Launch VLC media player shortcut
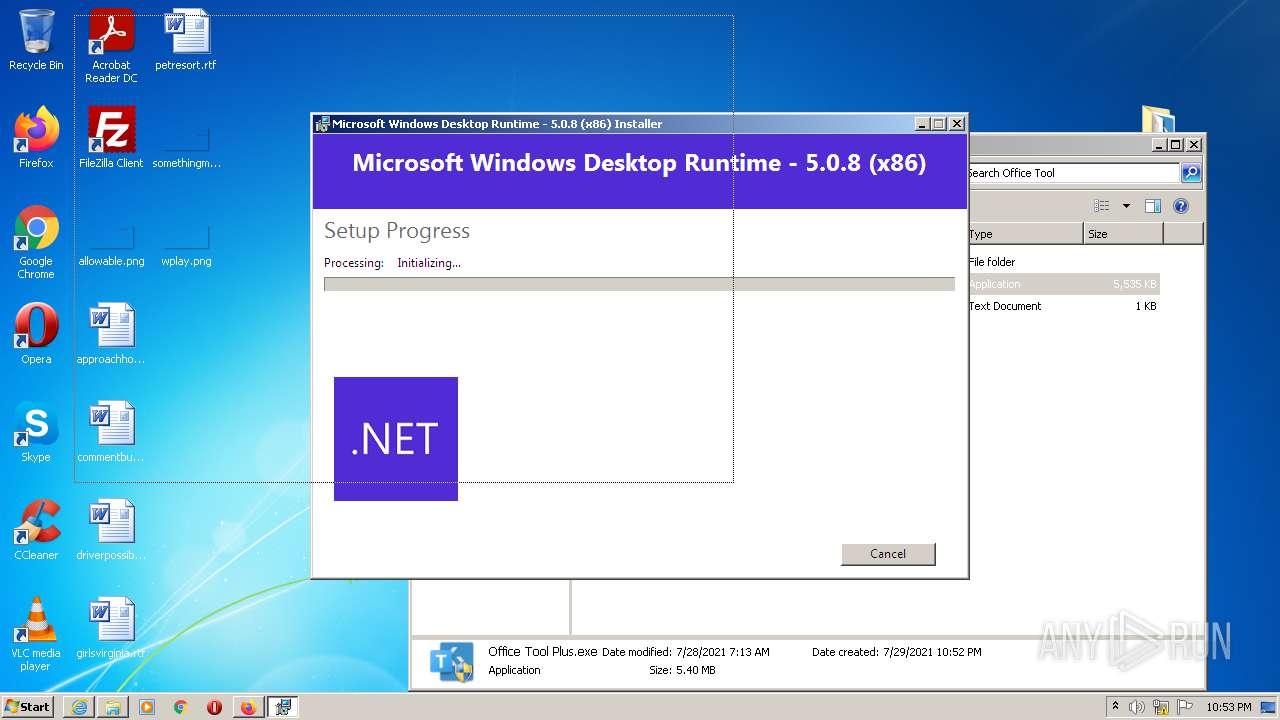 pos(36,634)
